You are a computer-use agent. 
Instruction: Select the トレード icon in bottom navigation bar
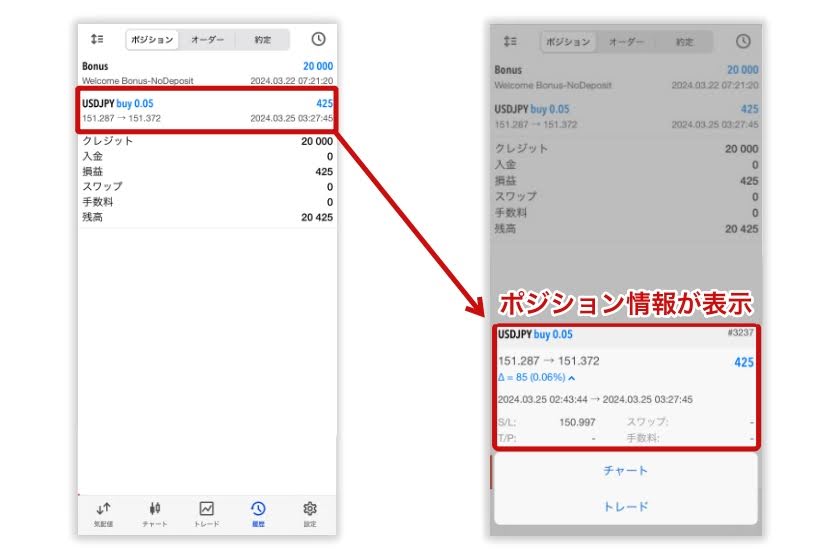point(207,512)
